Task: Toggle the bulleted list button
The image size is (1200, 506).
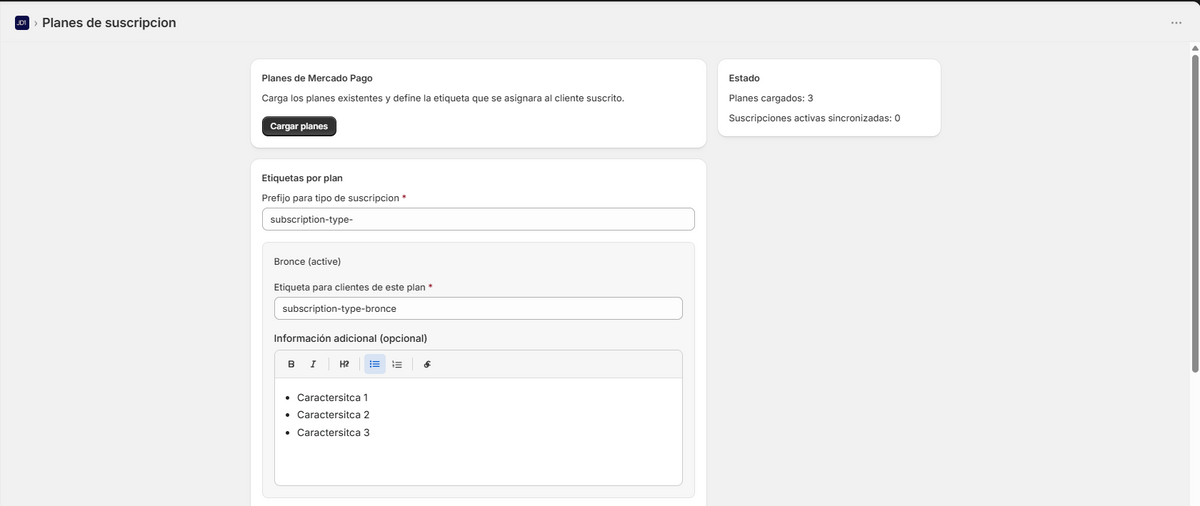Action: [375, 364]
